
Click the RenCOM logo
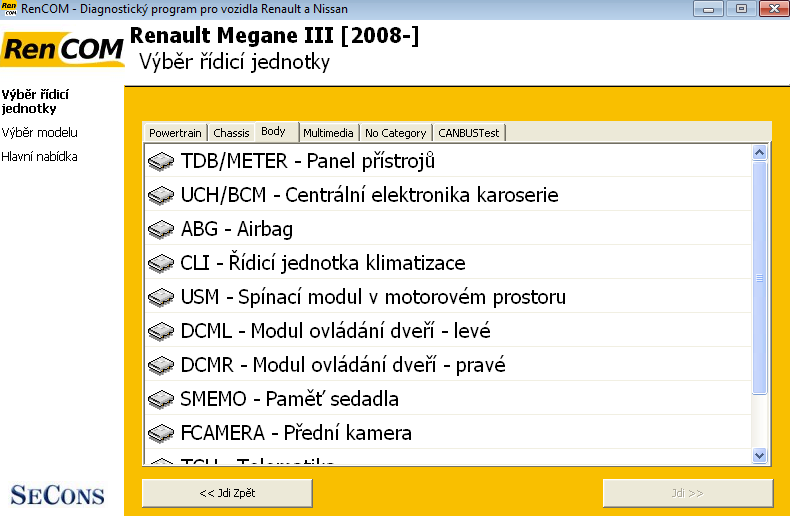[x=62, y=49]
